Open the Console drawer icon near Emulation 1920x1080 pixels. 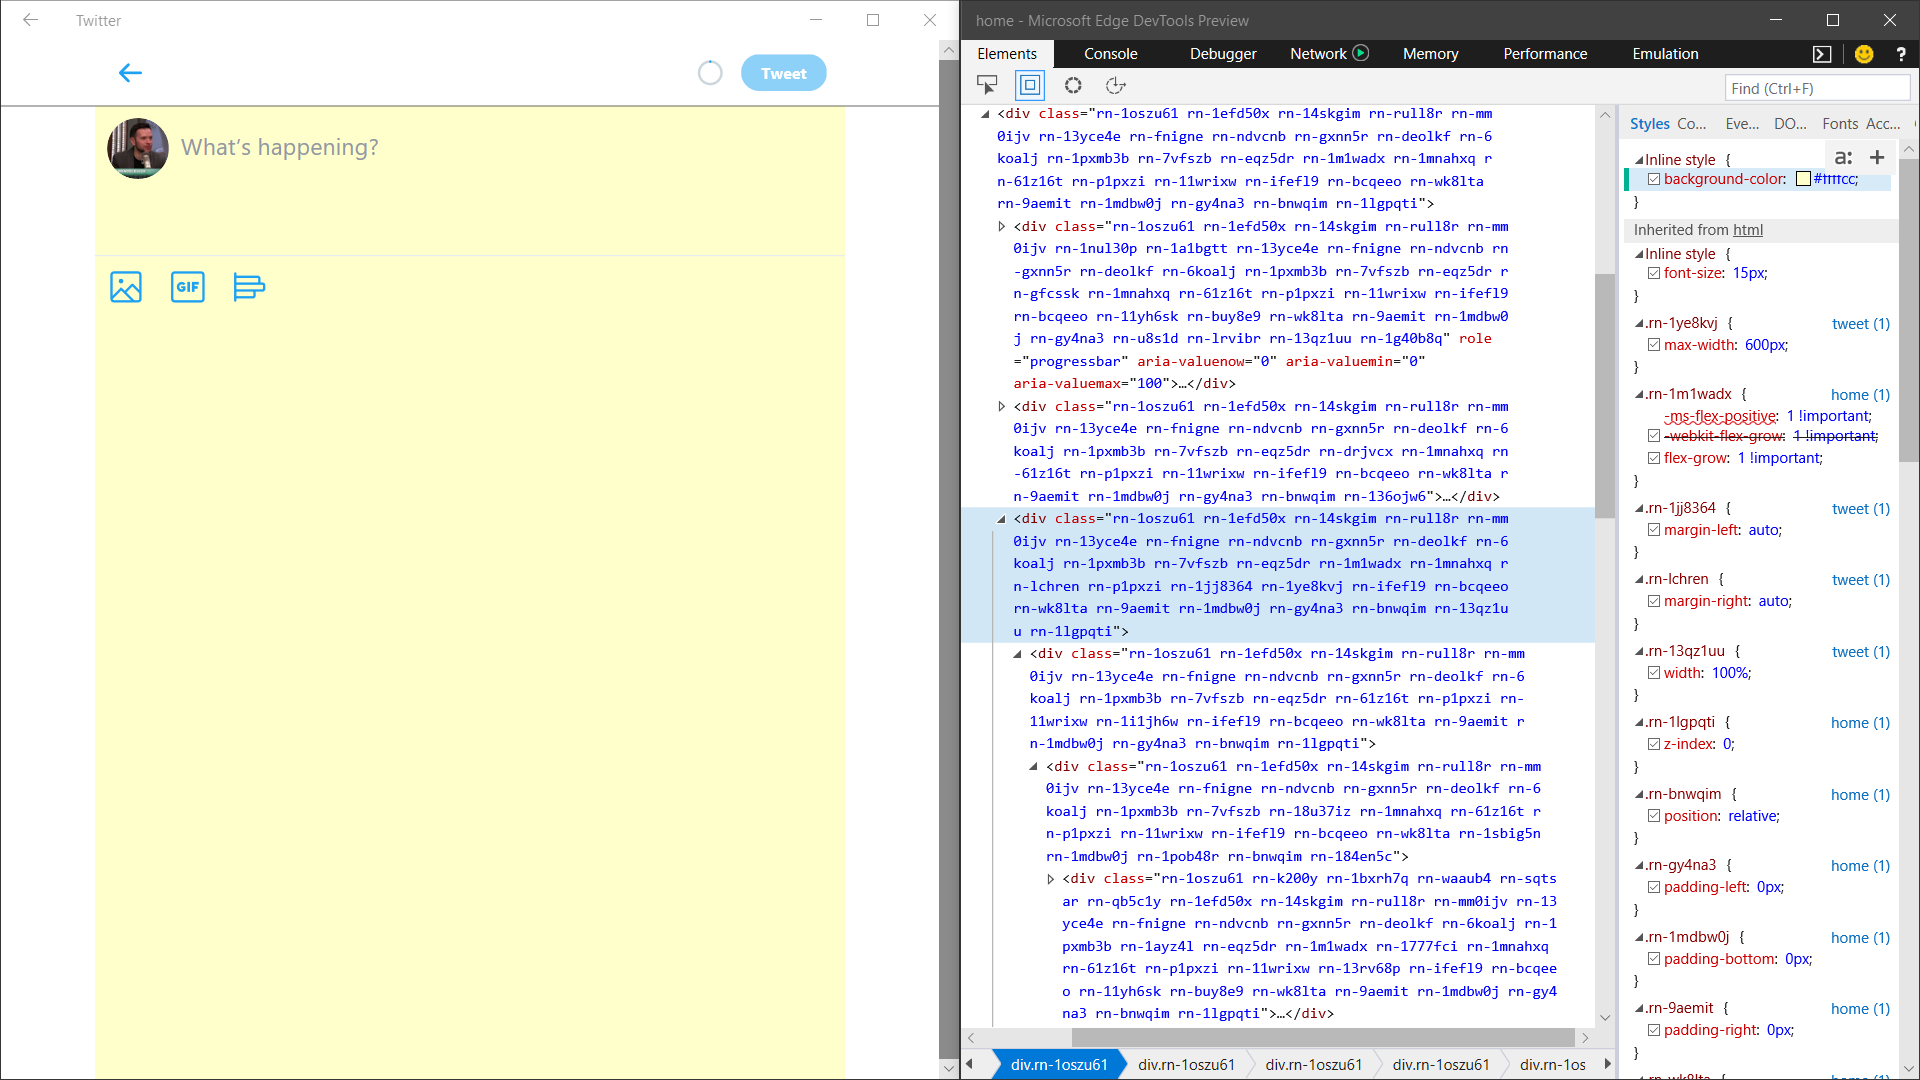click(1824, 54)
